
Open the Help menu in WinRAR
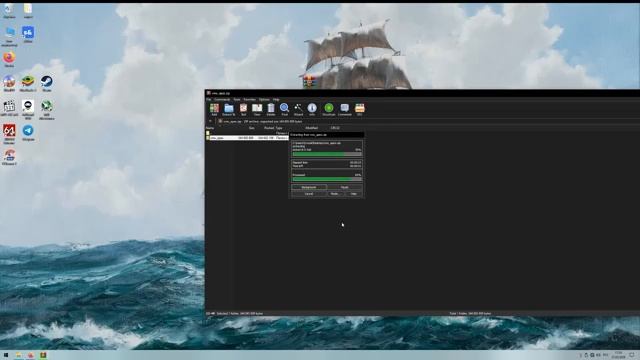pos(276,99)
